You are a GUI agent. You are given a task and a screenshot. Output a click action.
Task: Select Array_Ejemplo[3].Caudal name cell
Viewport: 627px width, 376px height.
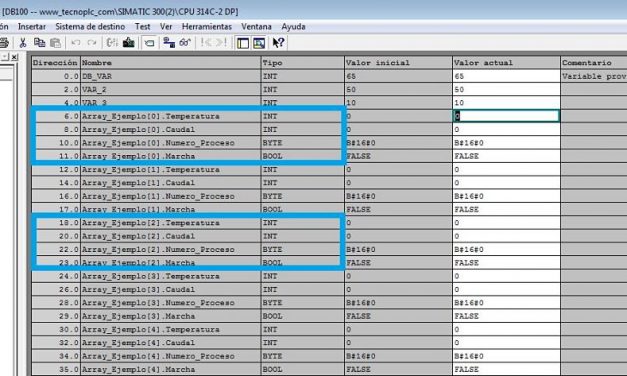[x=170, y=290]
